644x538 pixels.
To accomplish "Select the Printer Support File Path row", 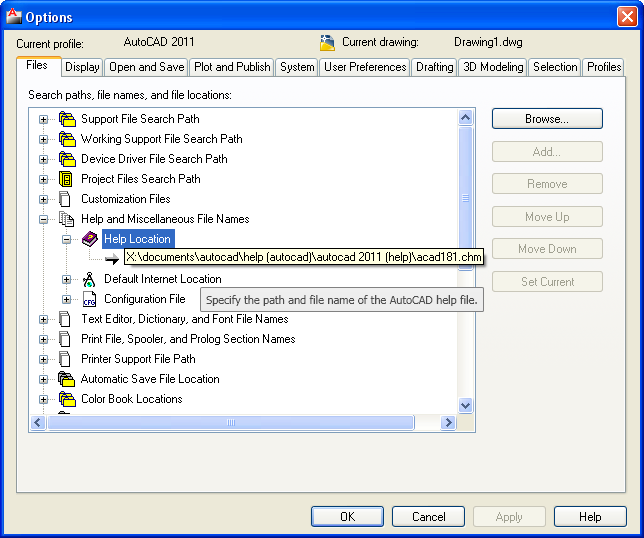I will 138,359.
